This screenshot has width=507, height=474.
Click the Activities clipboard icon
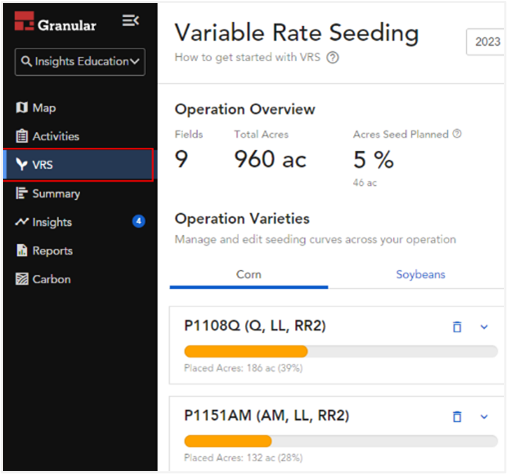point(22,136)
